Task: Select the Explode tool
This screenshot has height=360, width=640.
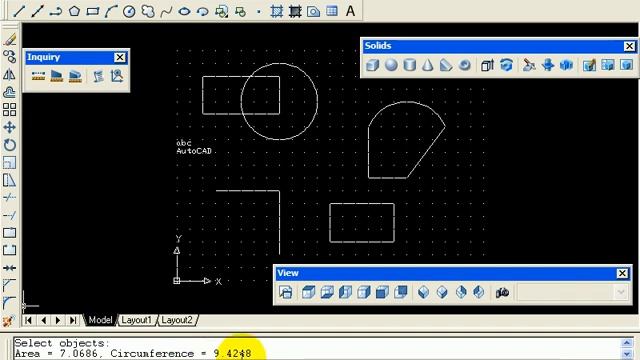Action: [8, 321]
